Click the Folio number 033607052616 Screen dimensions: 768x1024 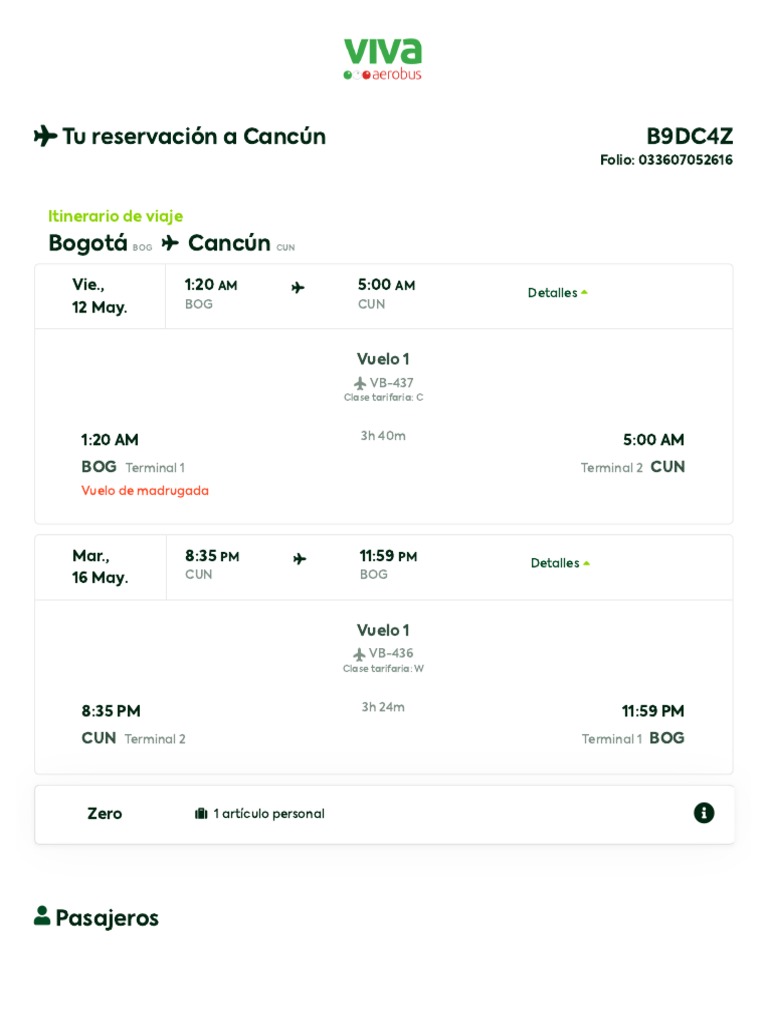[685, 160]
